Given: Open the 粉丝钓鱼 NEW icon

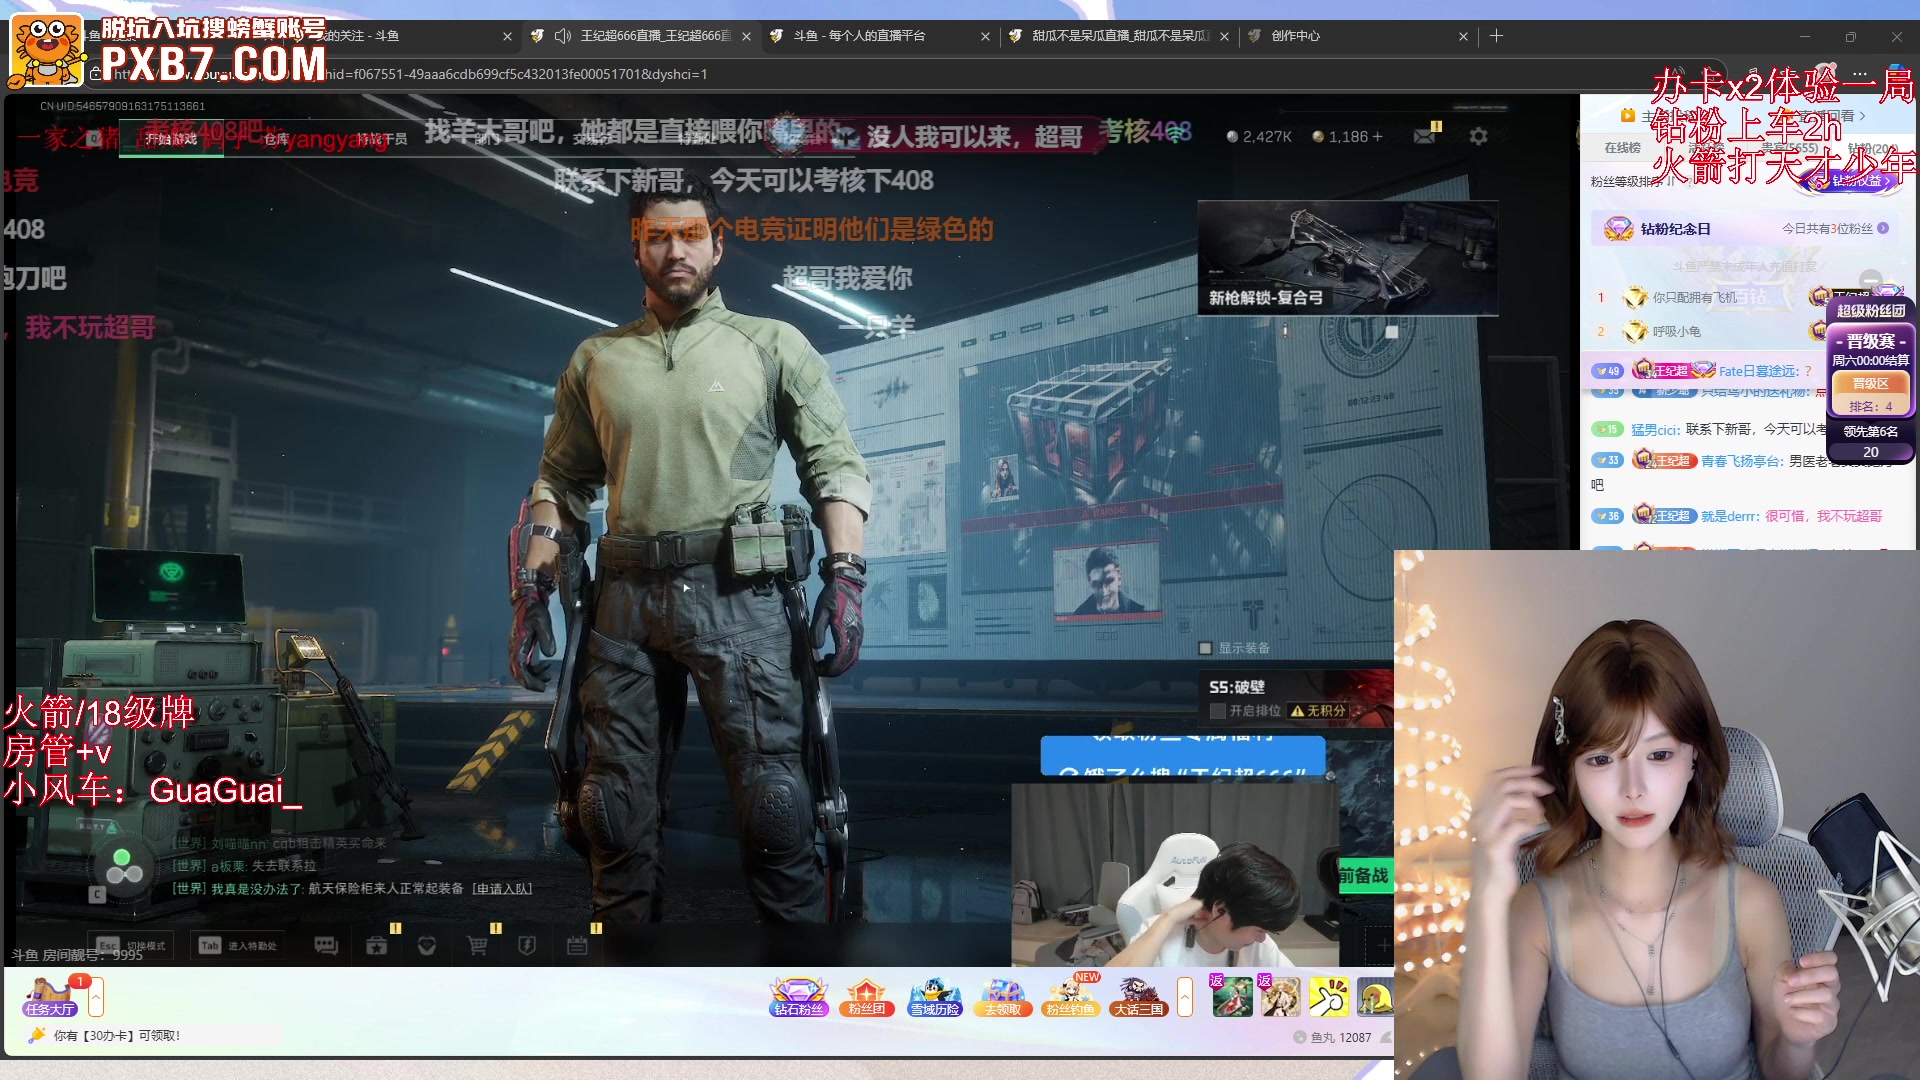Looking at the screenshot, I should tap(1070, 997).
